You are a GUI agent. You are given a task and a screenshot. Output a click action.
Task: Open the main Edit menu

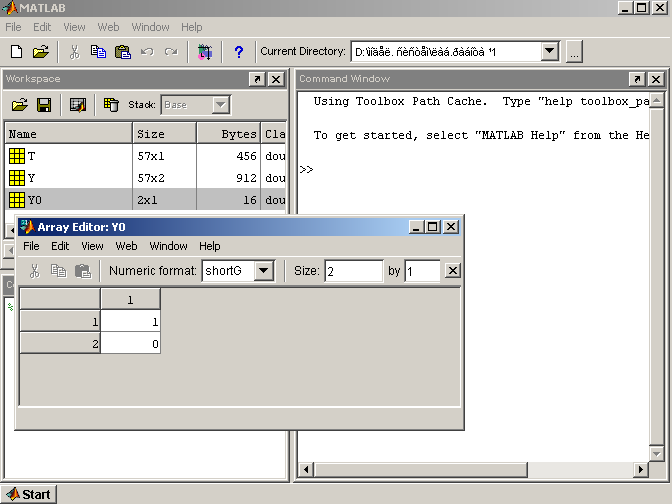[x=42, y=27]
